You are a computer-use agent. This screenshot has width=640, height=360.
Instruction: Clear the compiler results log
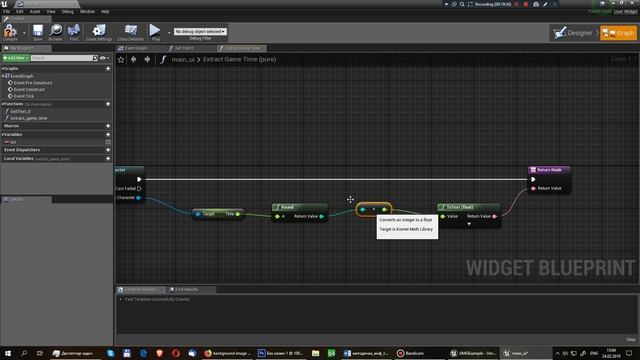point(631,340)
